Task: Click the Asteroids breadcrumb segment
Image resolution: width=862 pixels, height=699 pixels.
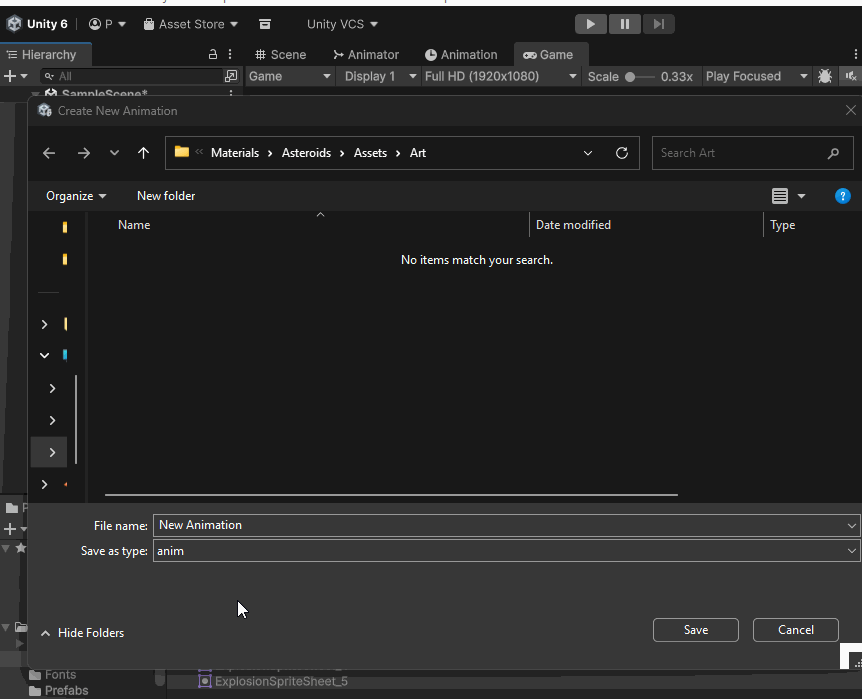Action: 306,153
